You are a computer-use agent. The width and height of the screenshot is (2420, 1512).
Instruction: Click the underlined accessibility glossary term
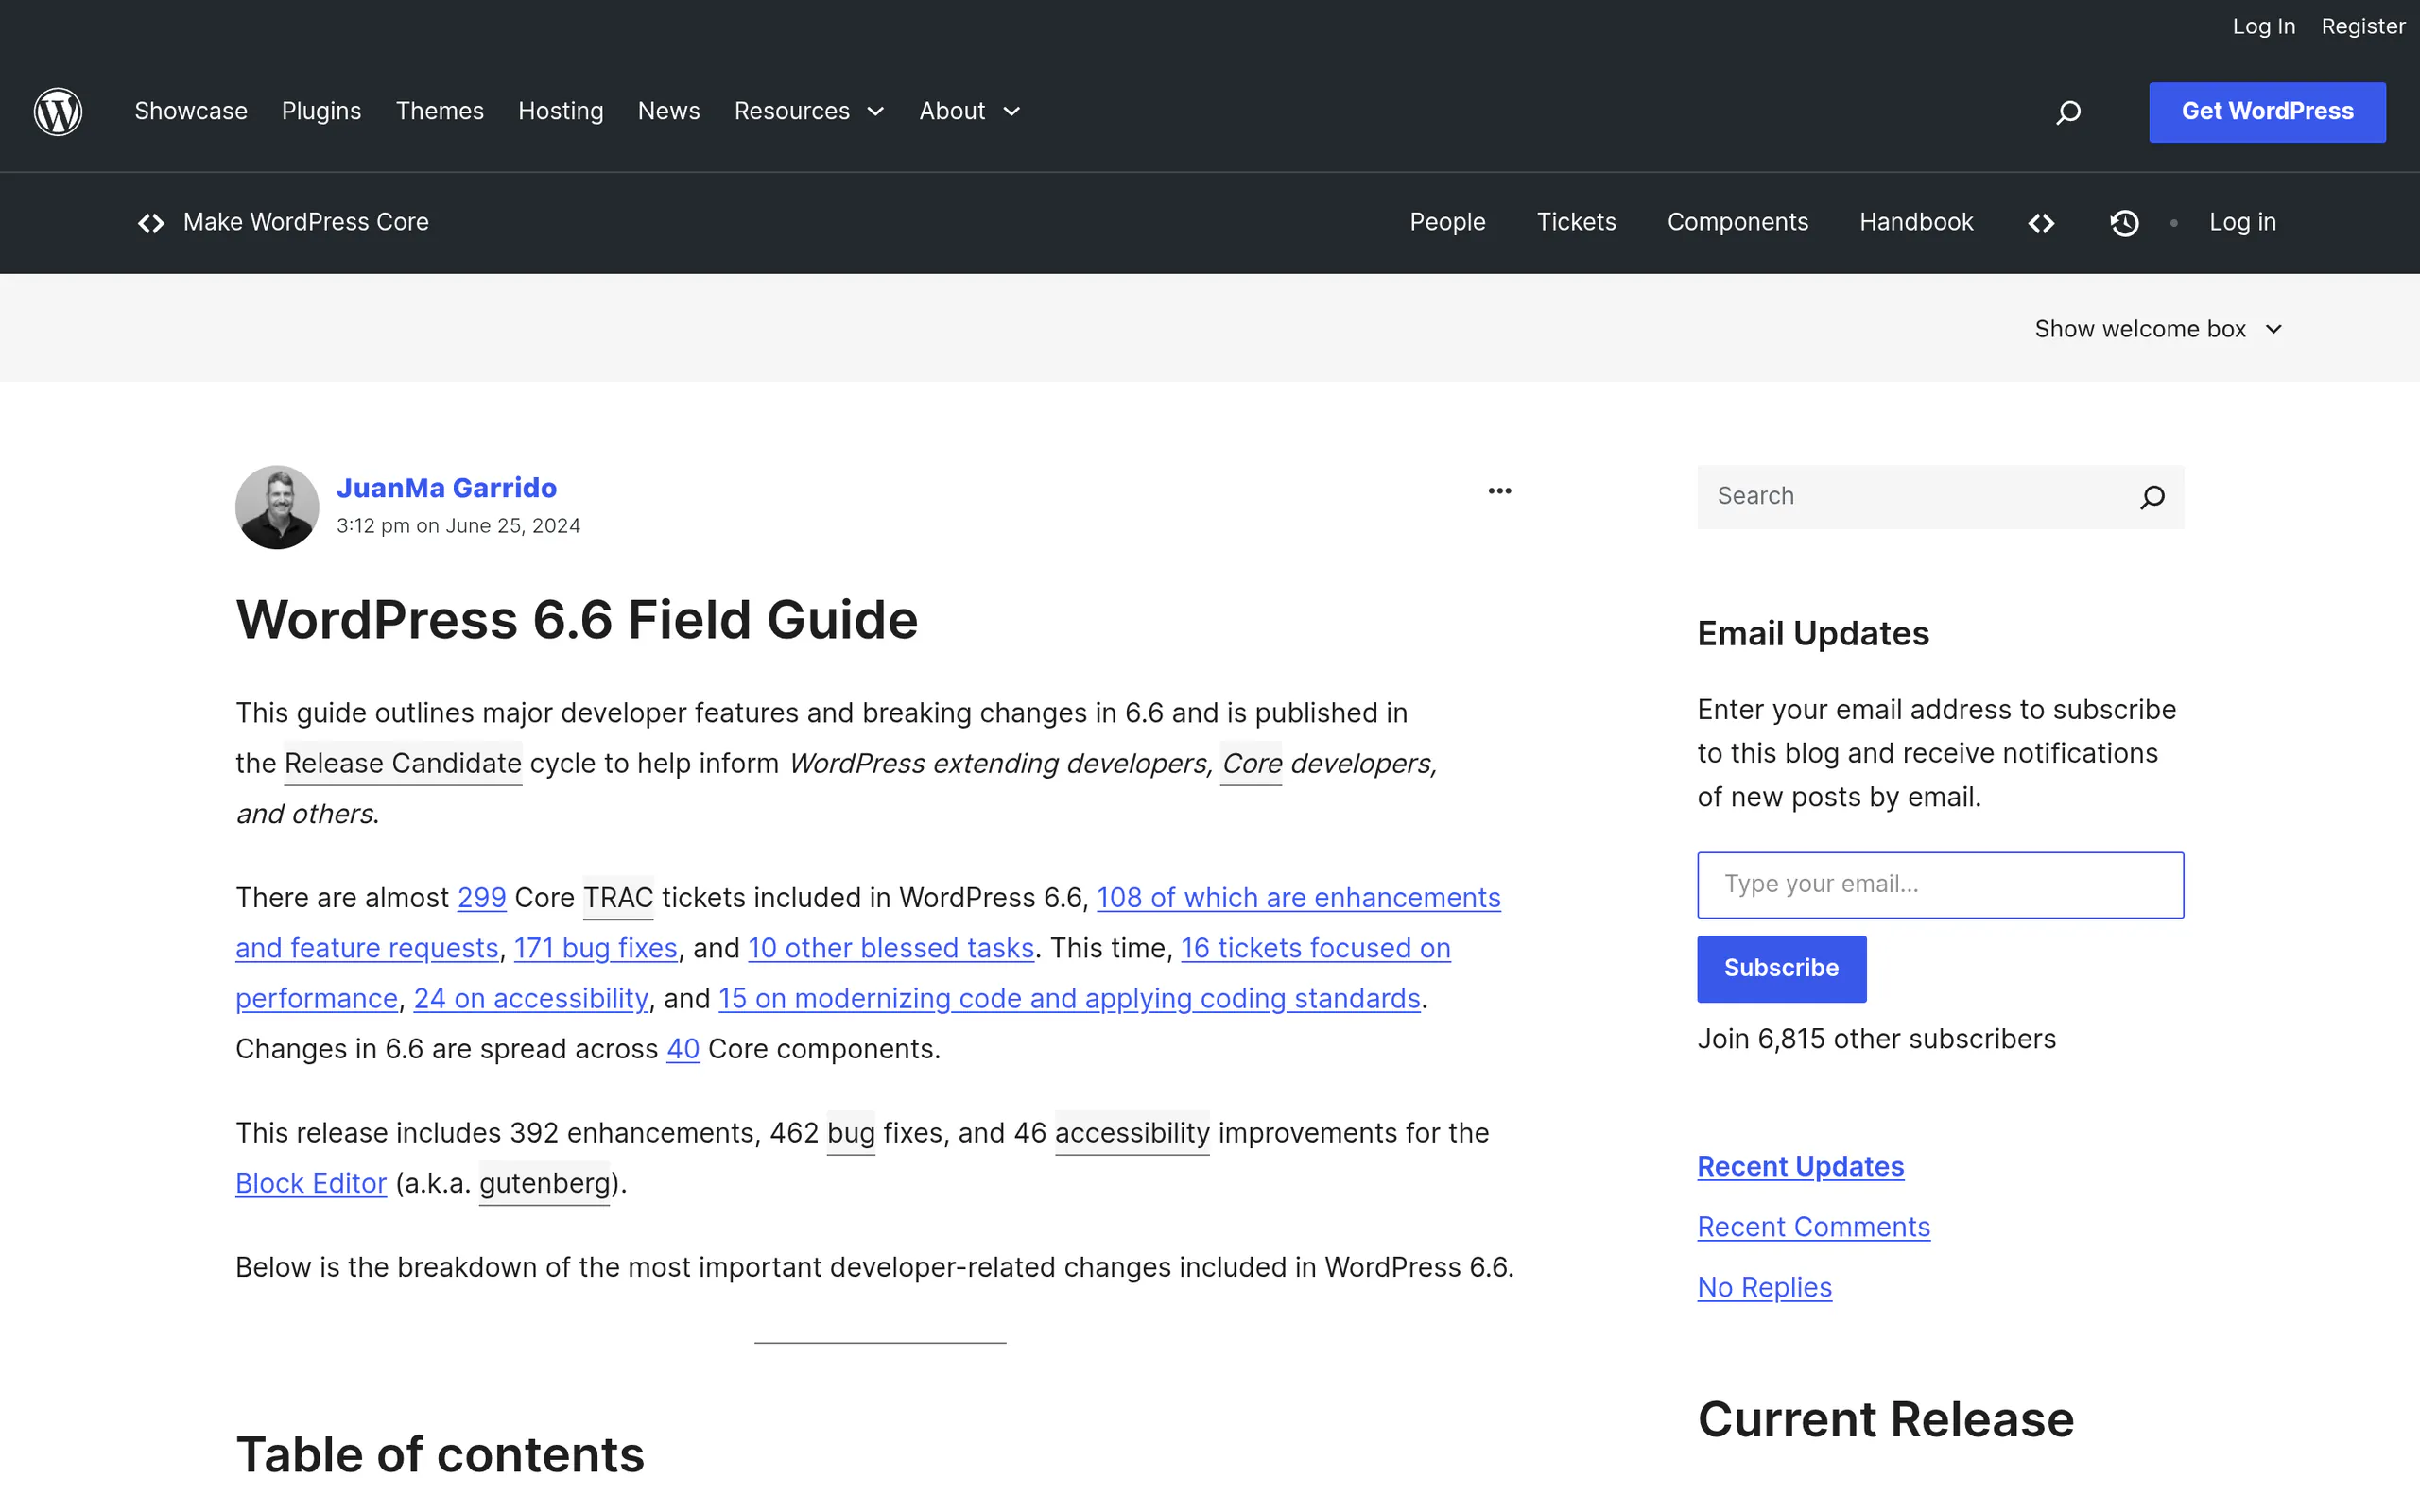[1132, 1133]
